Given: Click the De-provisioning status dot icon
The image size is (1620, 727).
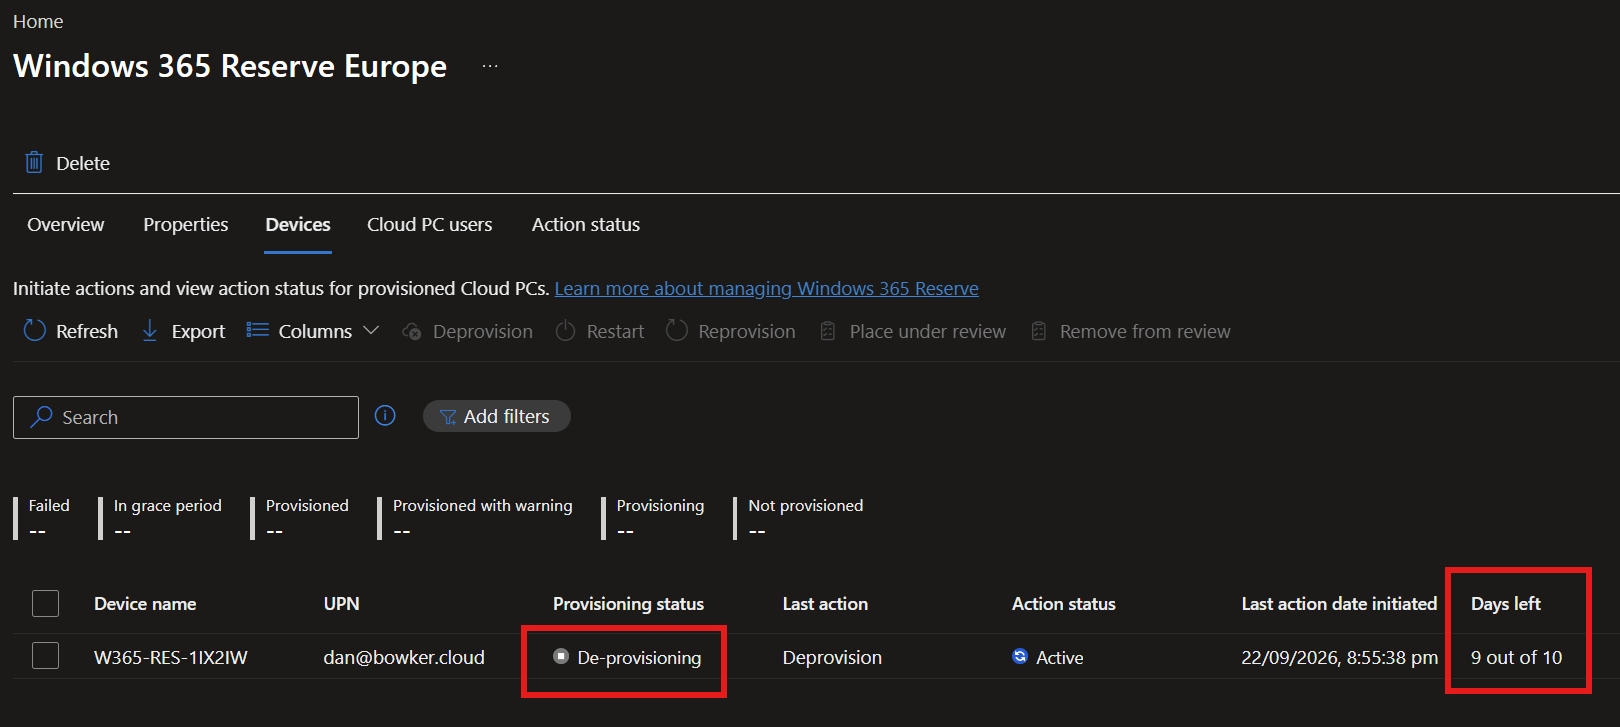Looking at the screenshot, I should [x=561, y=656].
